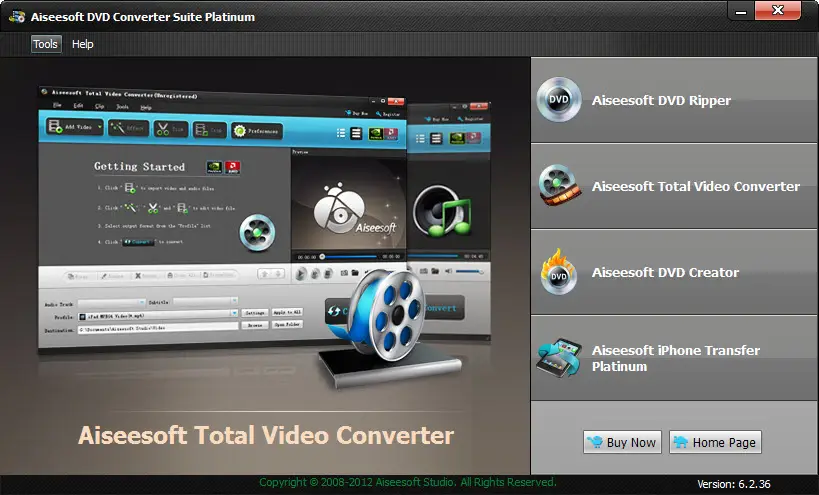This screenshot has height=495, width=819.
Task: Click the 'Version: 6.2.36' text
Action: click(734, 484)
